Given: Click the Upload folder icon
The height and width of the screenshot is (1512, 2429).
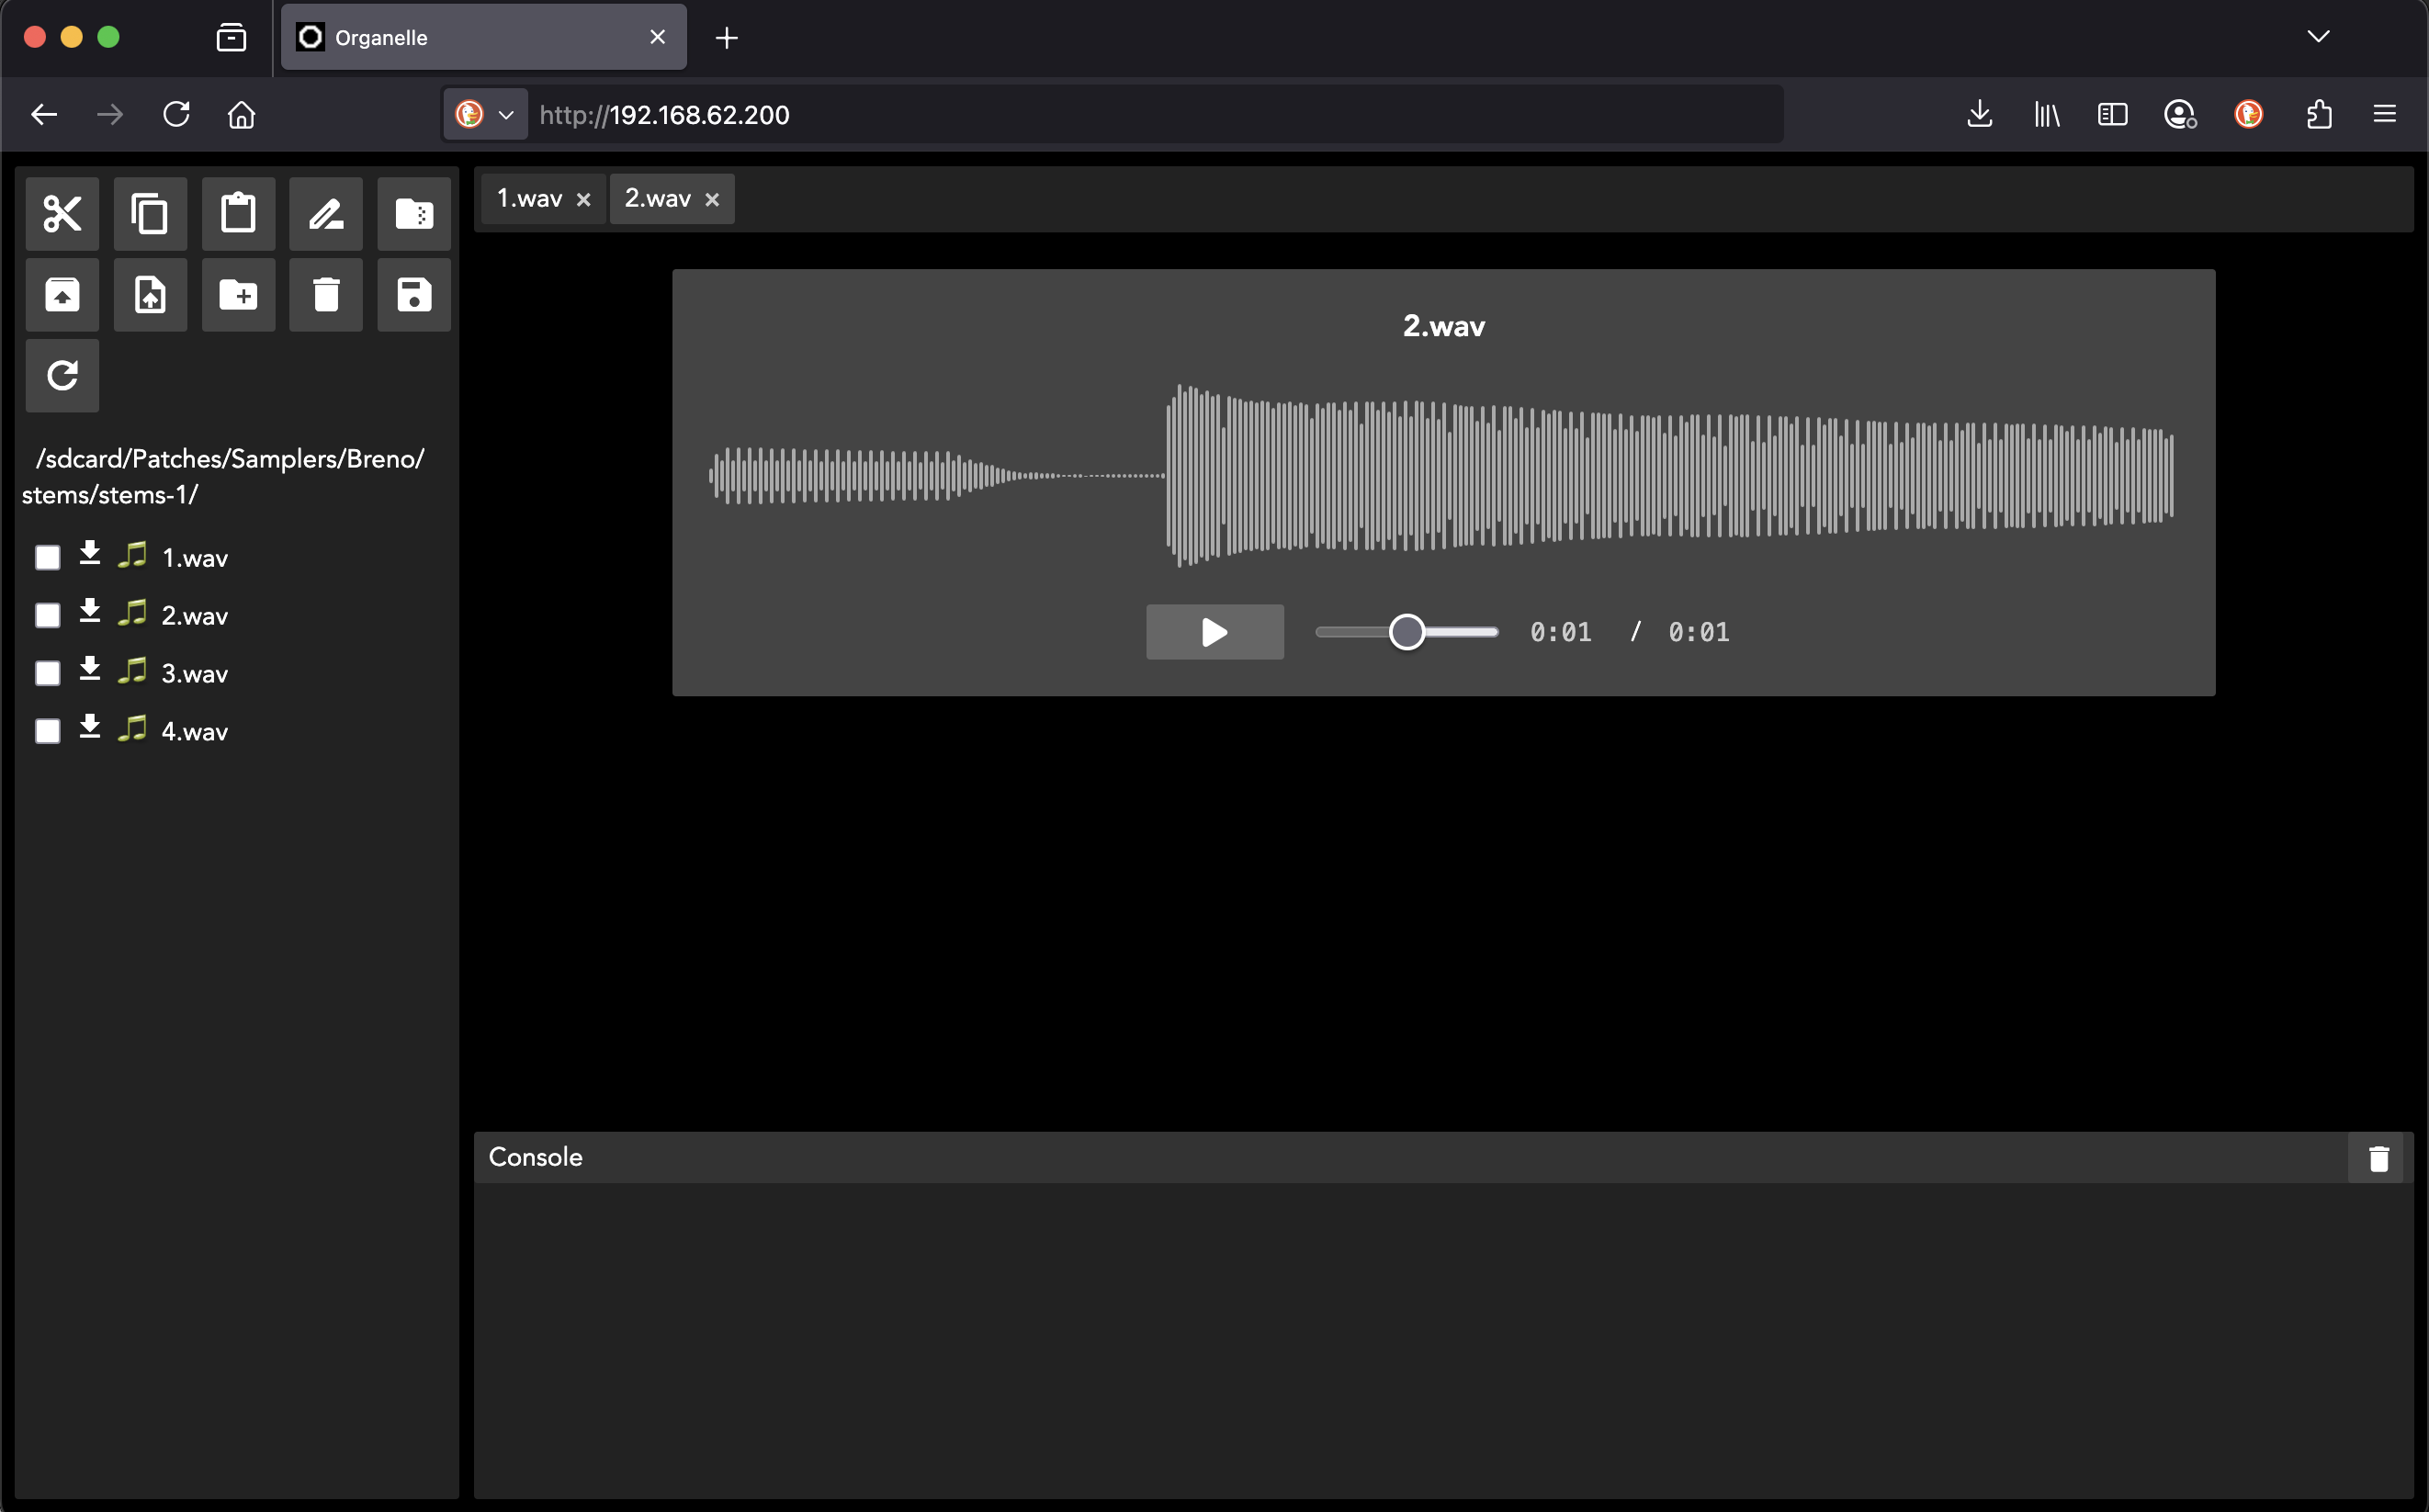Looking at the screenshot, I should pos(62,294).
